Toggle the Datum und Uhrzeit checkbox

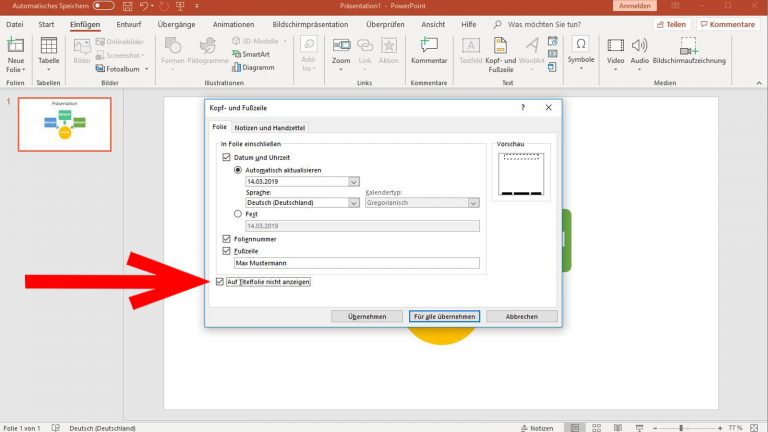[226, 158]
